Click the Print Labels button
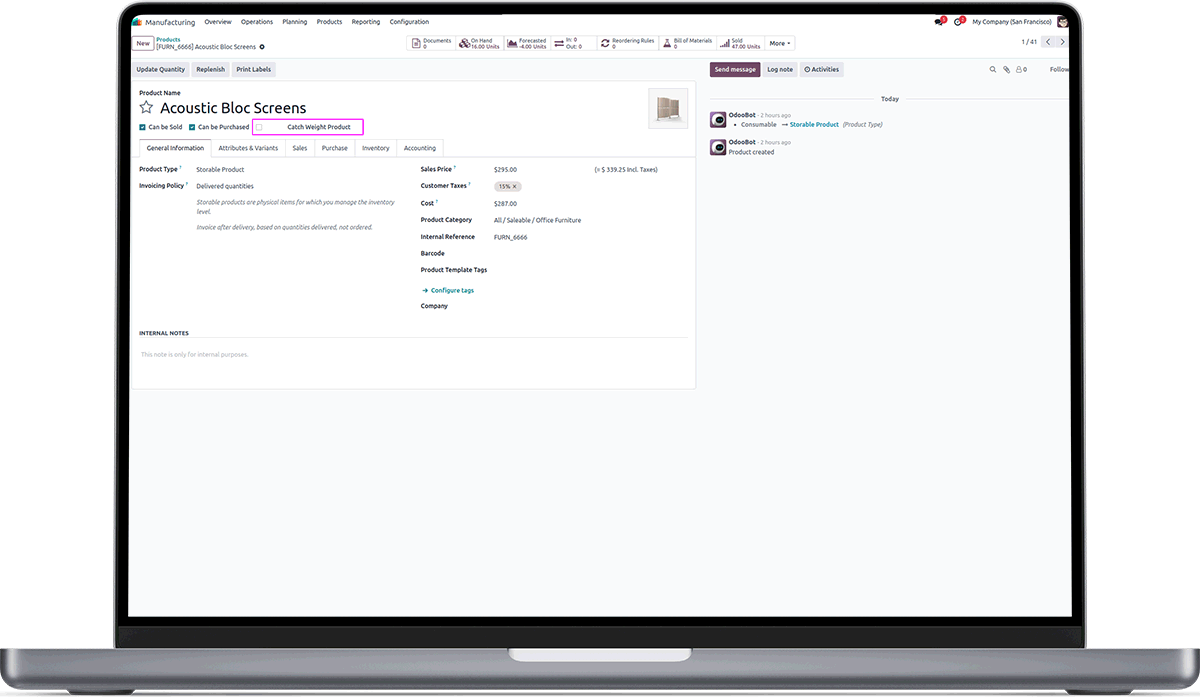The height and width of the screenshot is (697, 1200). click(253, 70)
